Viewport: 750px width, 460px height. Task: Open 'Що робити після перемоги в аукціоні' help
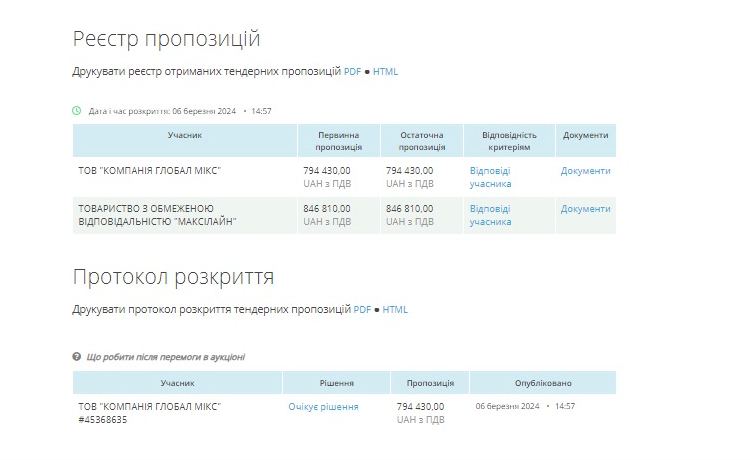[166, 357]
